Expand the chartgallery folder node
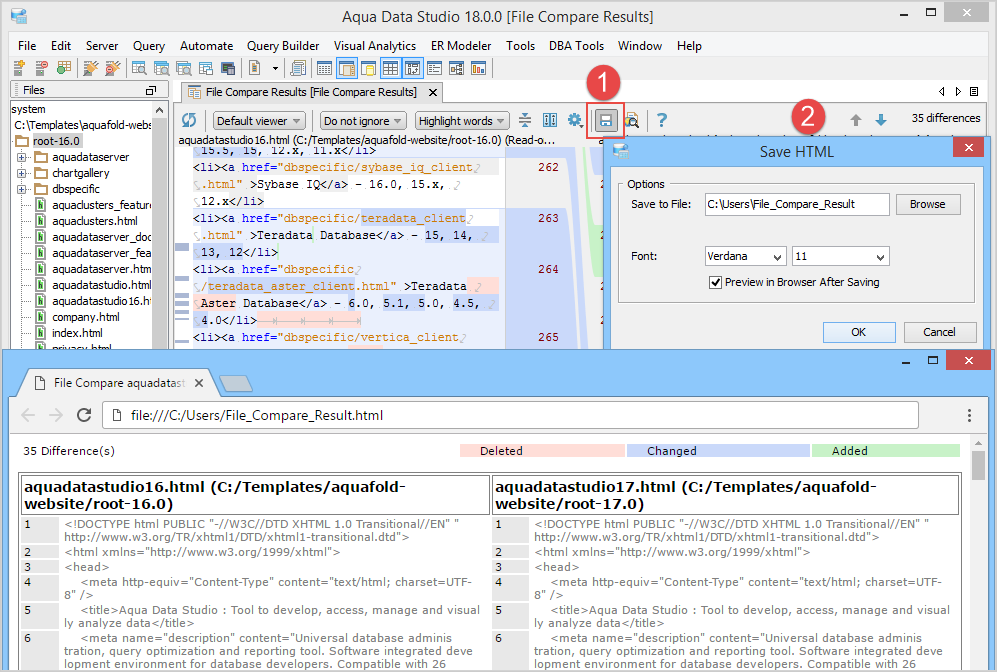997x672 pixels. coord(21,173)
